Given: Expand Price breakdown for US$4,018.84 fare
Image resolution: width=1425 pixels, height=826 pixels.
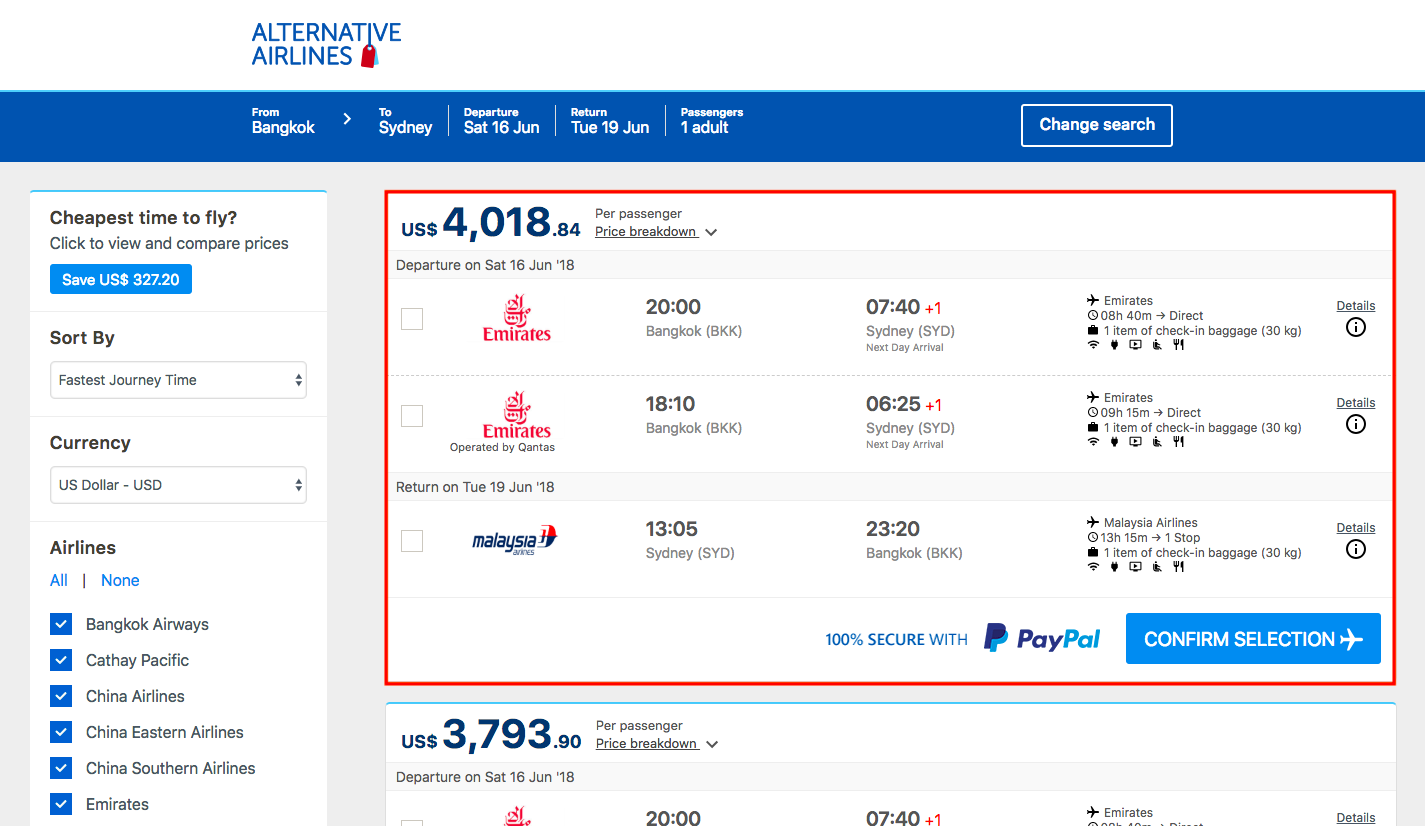Looking at the screenshot, I should pos(656,232).
